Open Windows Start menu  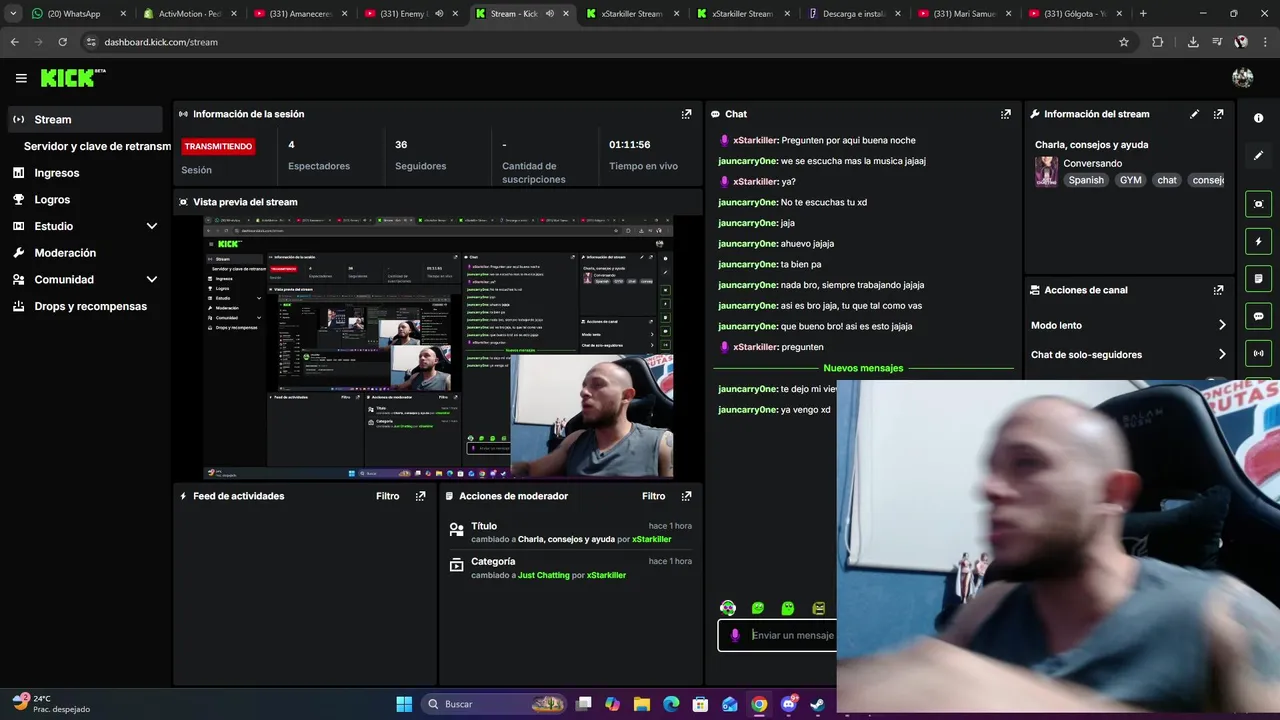[404, 704]
